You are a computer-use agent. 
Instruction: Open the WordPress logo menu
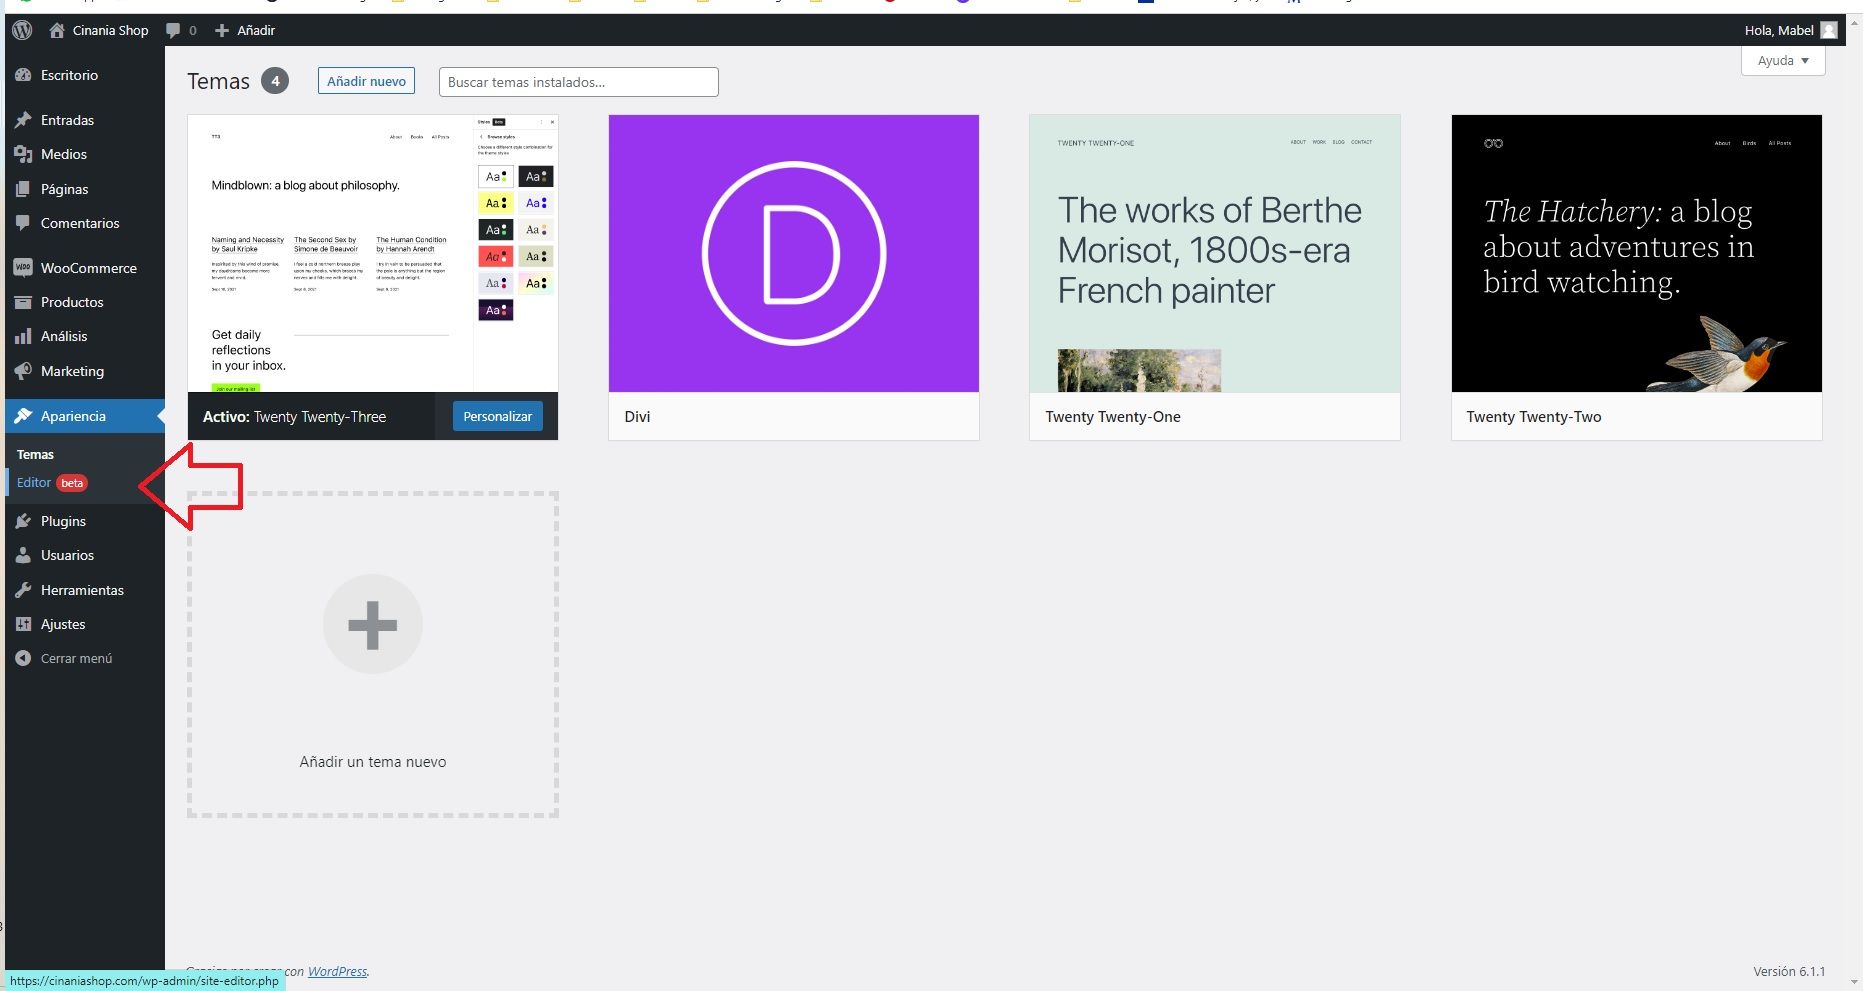[22, 30]
